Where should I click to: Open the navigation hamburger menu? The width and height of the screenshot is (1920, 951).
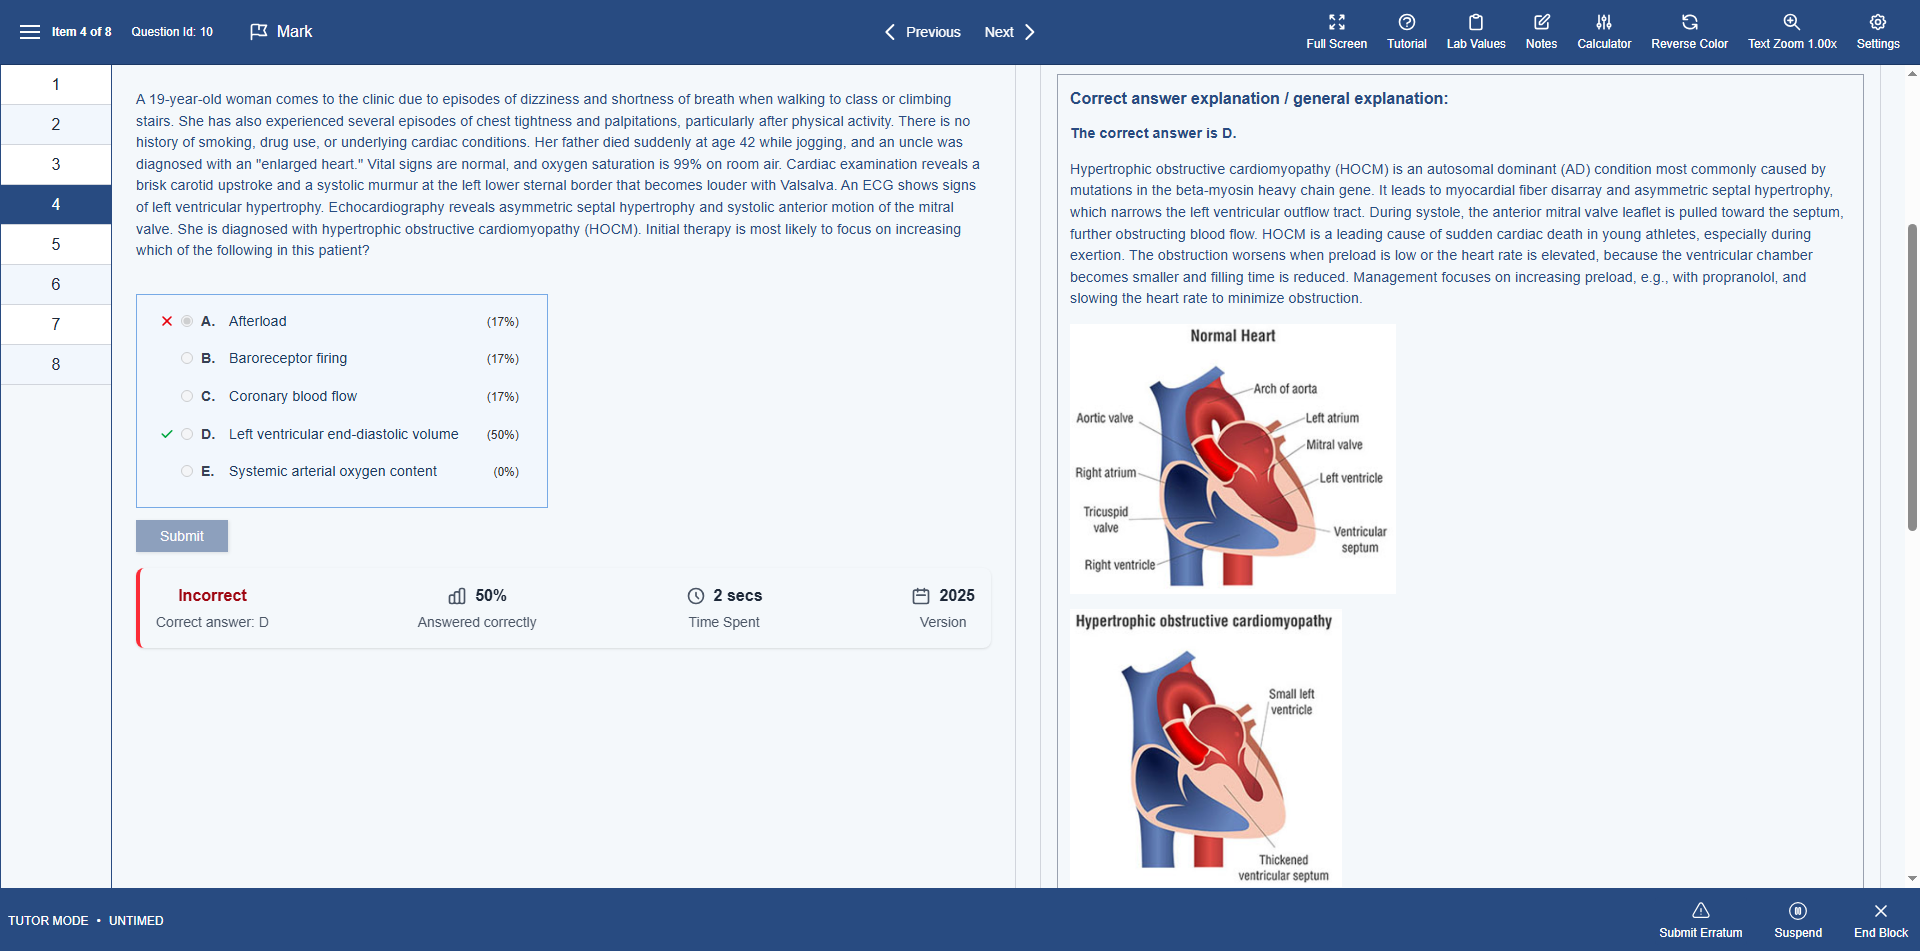pos(30,31)
